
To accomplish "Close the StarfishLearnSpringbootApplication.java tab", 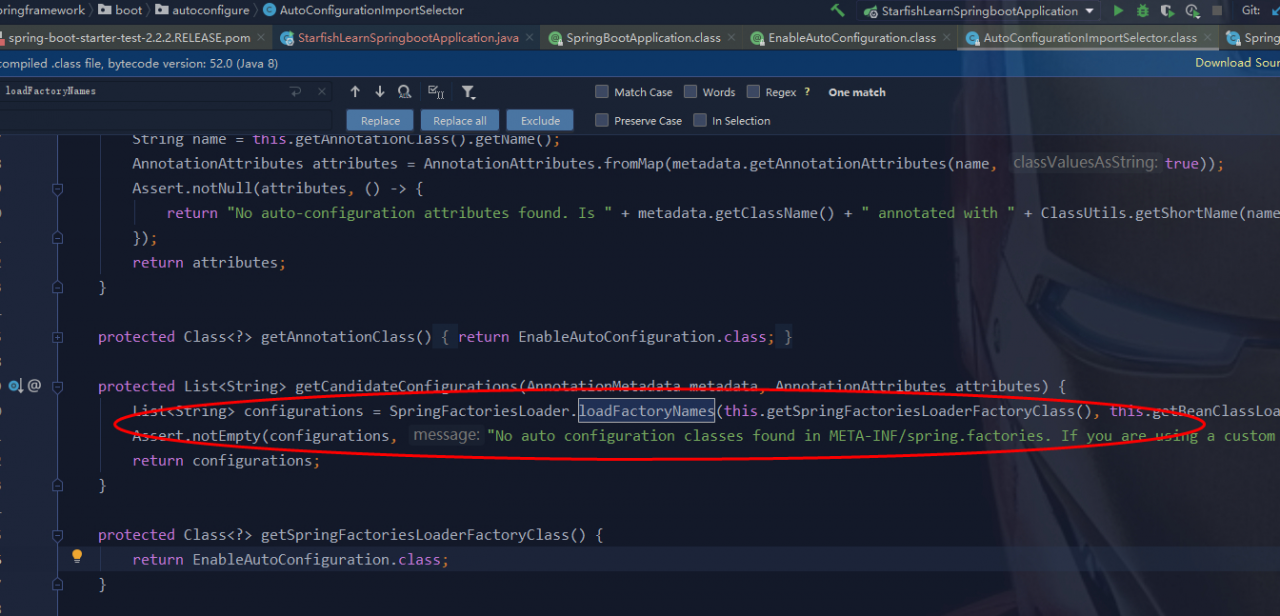I will (530, 38).
